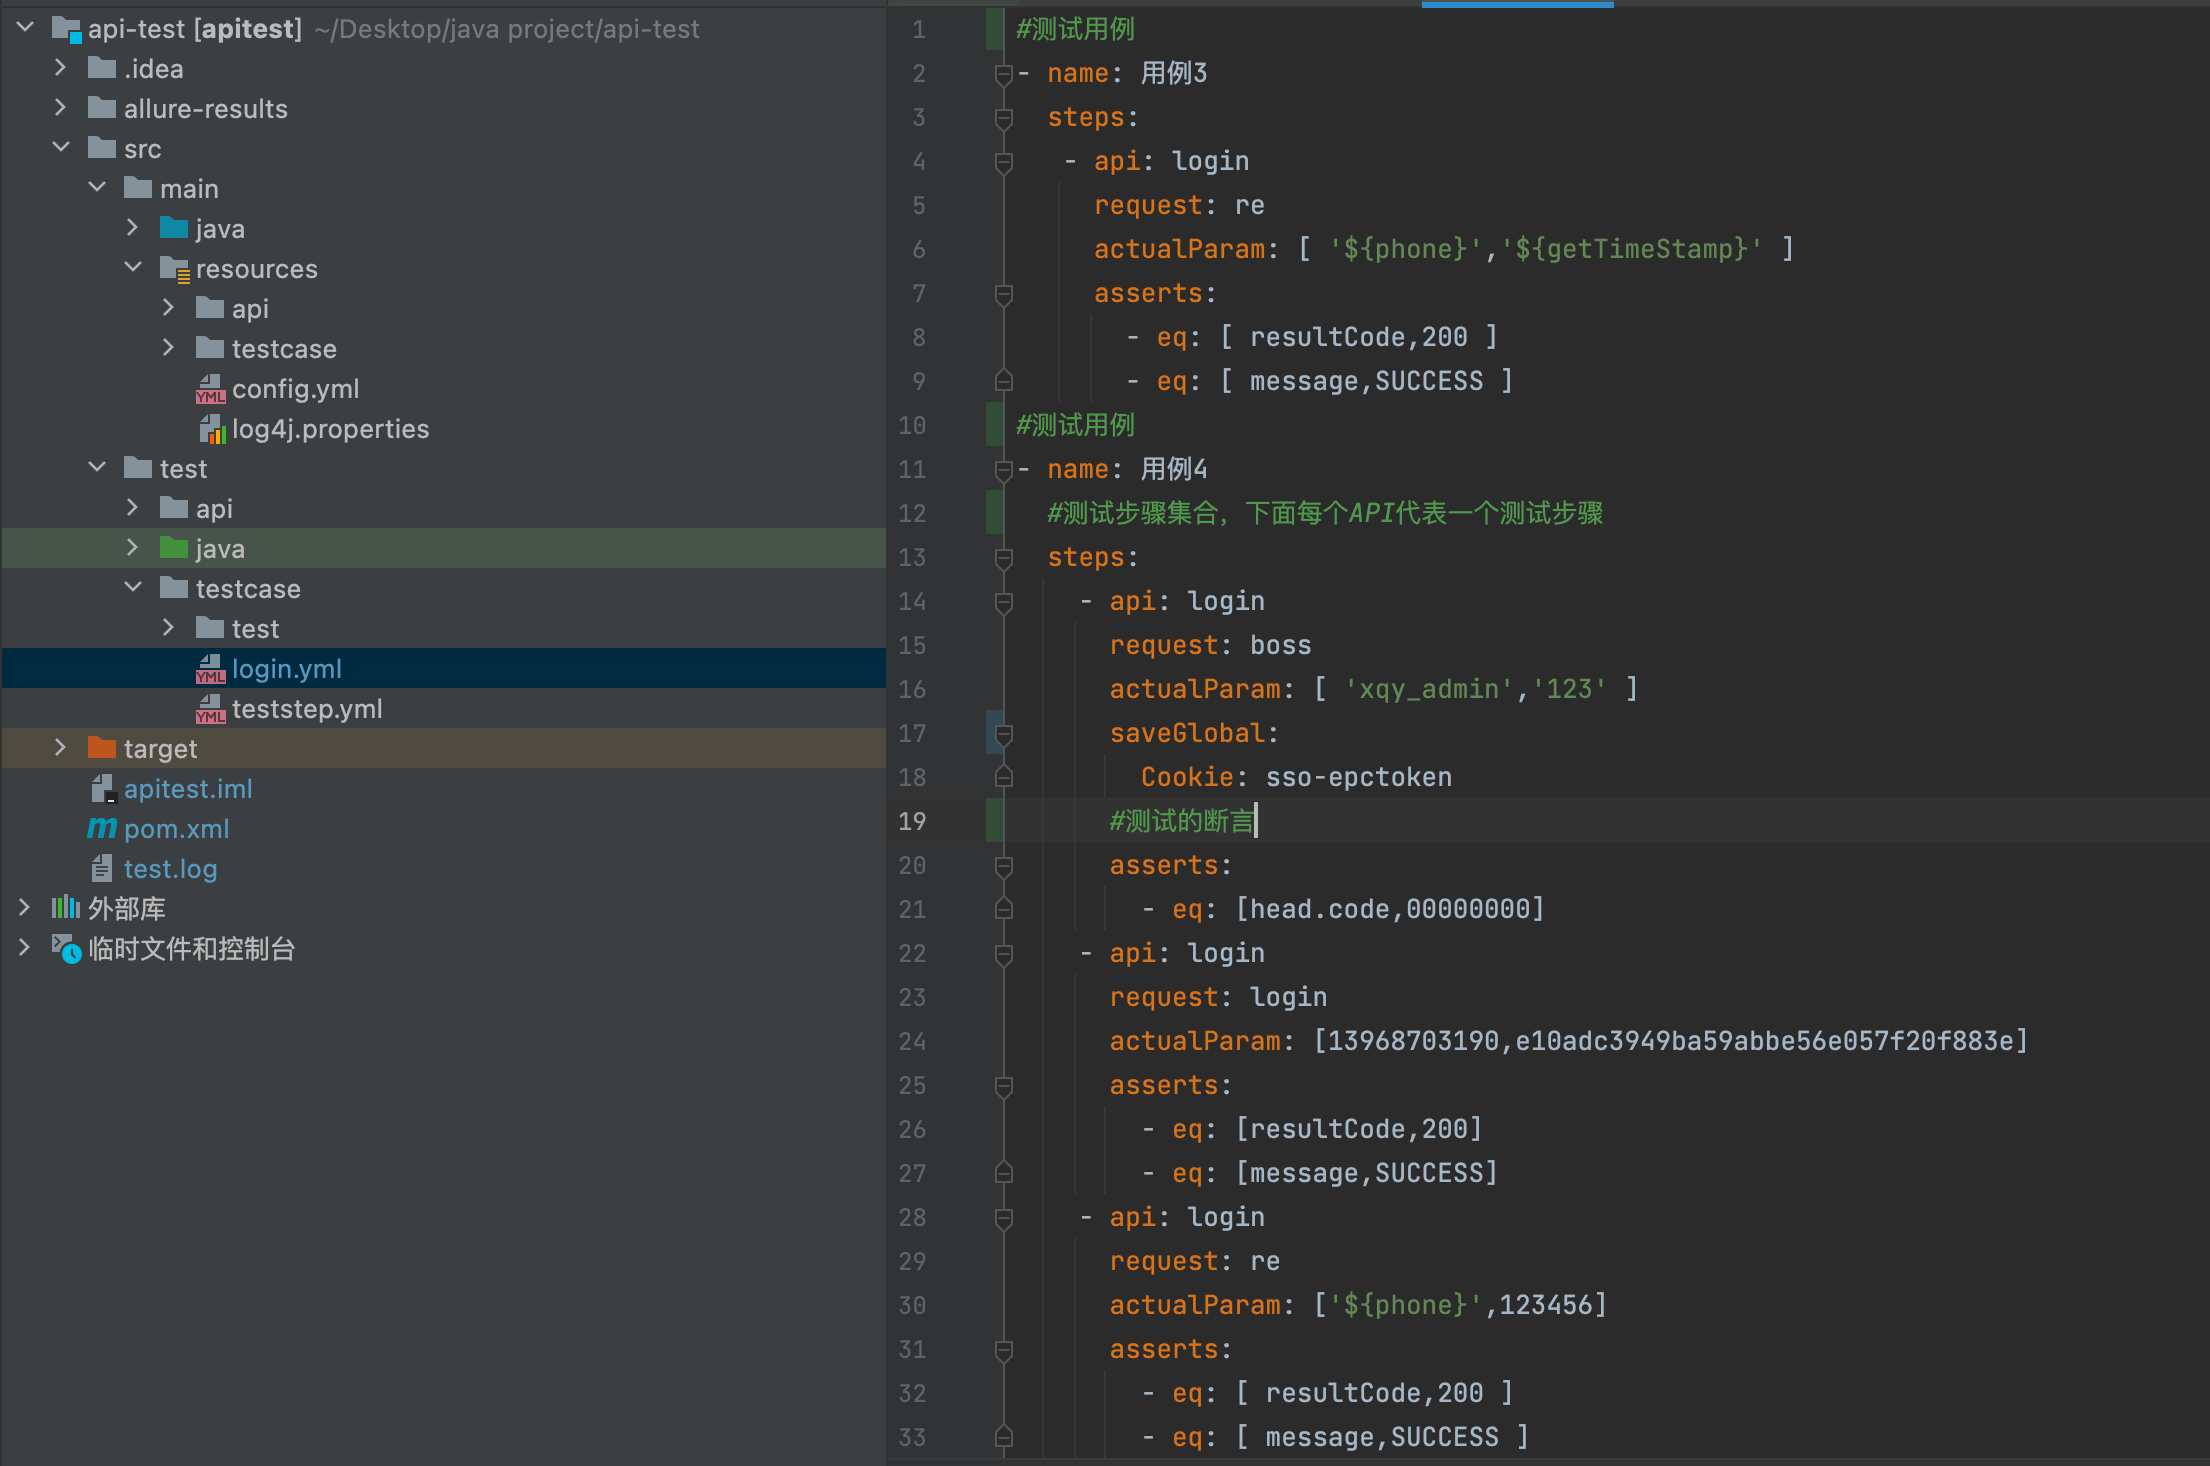2210x1466 pixels.
Task: Fold the asserts block at line 31
Action: click(x=1004, y=1350)
